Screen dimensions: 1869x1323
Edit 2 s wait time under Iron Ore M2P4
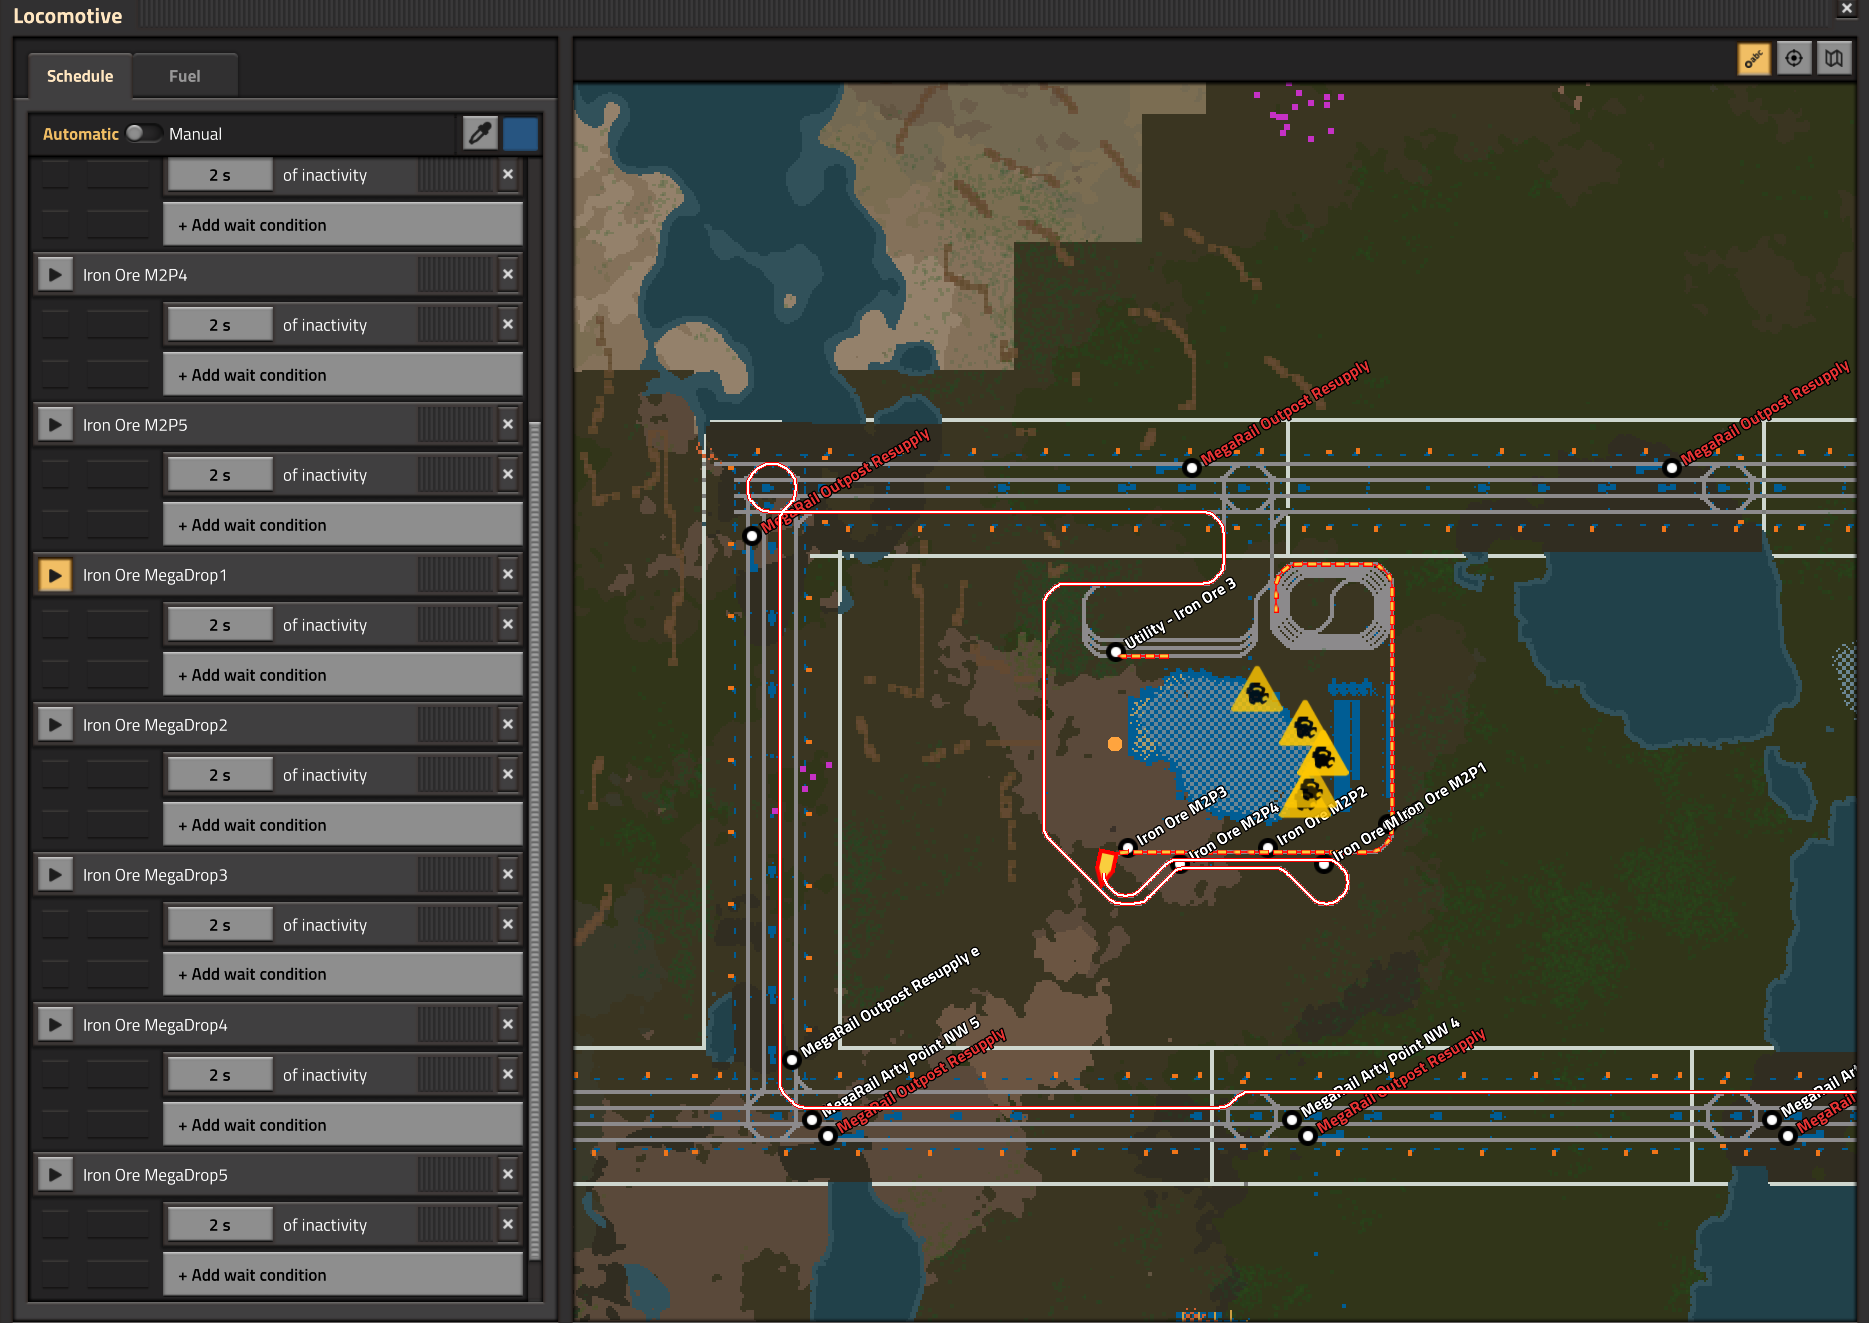(220, 325)
